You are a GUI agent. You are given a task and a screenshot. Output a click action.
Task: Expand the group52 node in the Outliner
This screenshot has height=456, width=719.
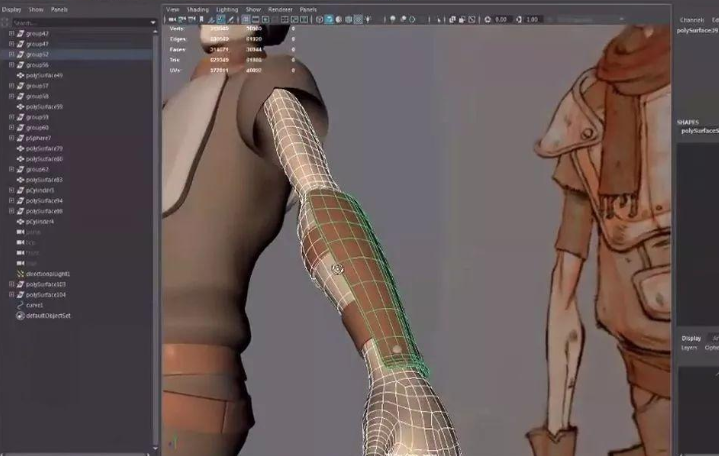click(x=11, y=54)
